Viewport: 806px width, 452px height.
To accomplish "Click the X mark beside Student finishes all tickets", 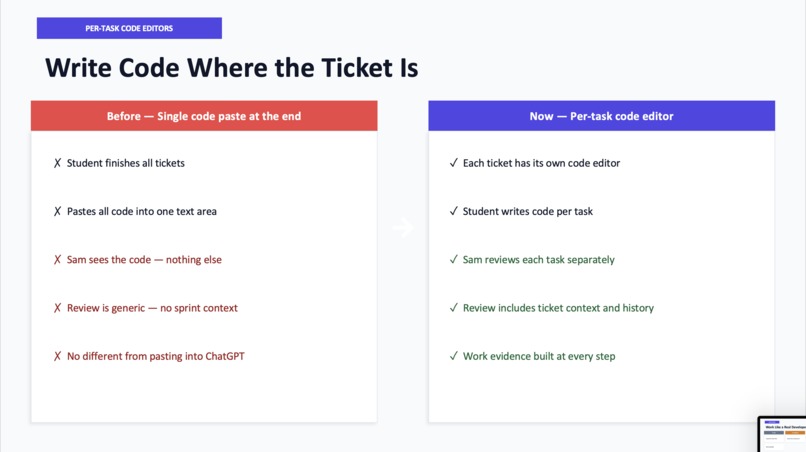I will tap(57, 163).
